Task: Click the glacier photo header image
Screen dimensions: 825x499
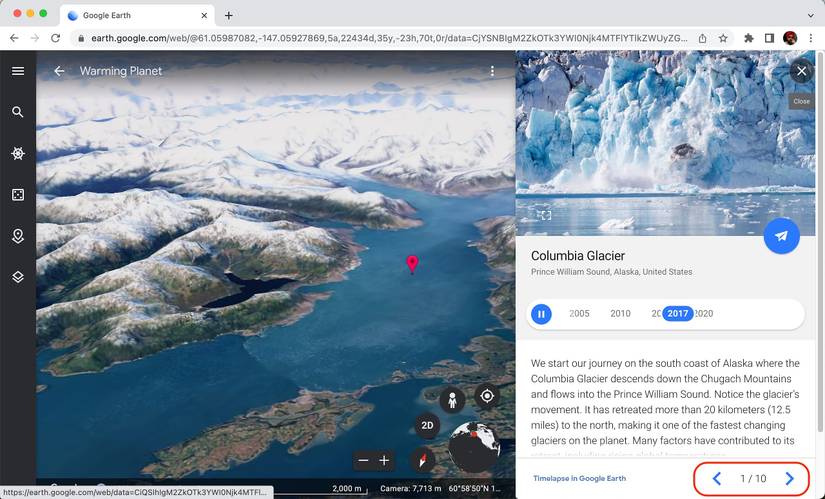Action: (x=665, y=143)
